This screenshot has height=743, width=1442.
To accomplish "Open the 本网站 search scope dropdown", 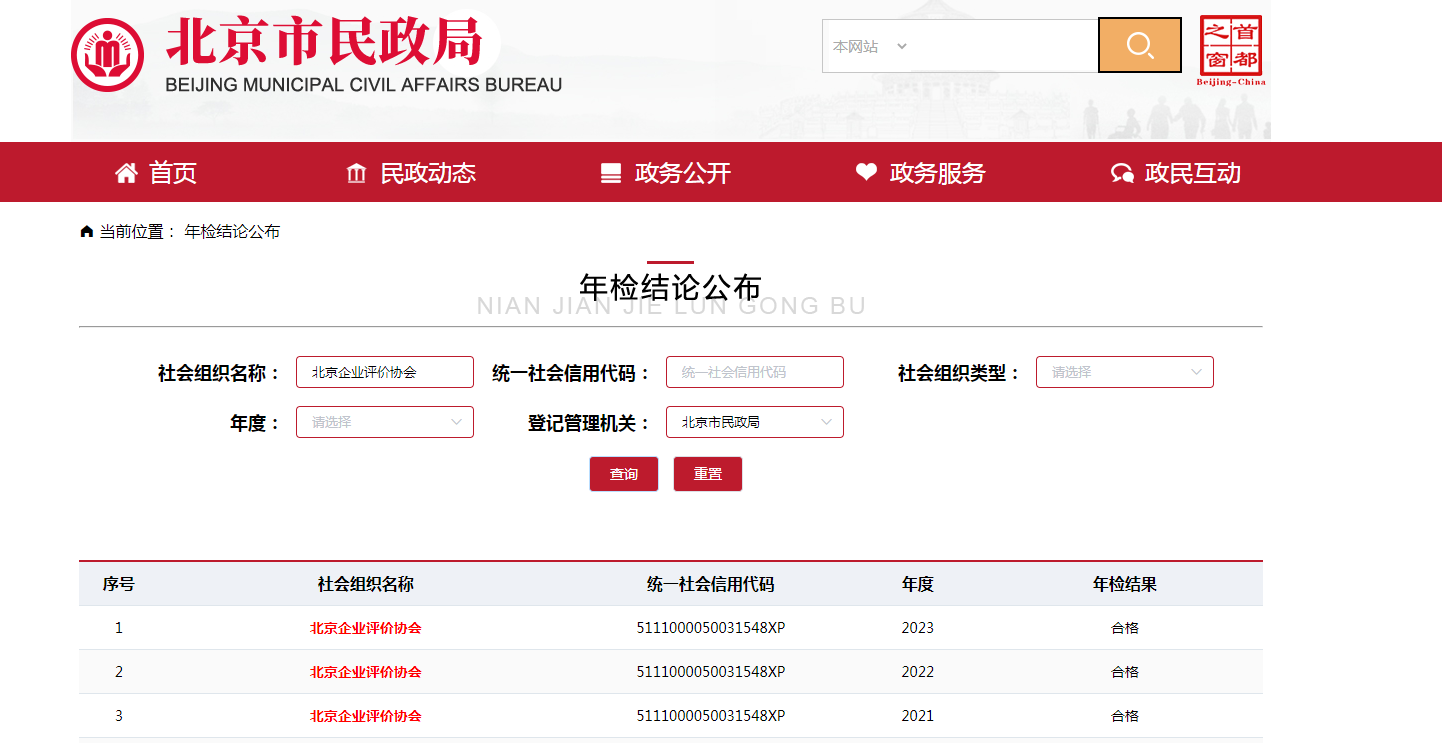I will pyautogui.click(x=869, y=46).
